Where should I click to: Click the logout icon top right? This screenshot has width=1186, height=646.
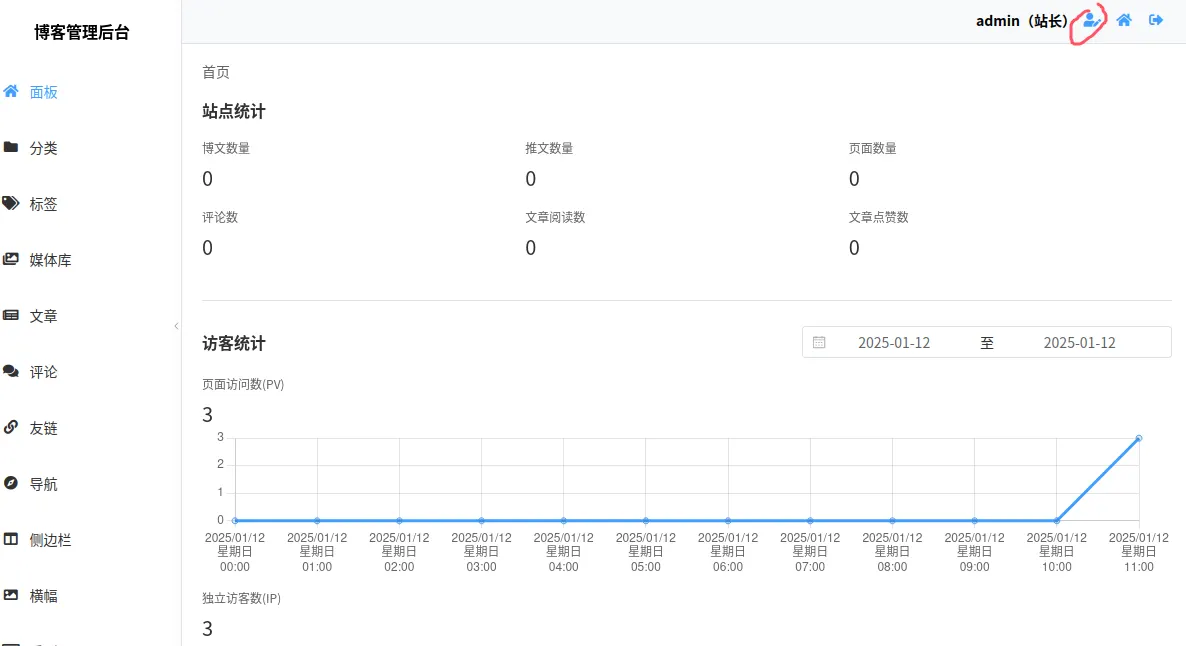point(1156,19)
